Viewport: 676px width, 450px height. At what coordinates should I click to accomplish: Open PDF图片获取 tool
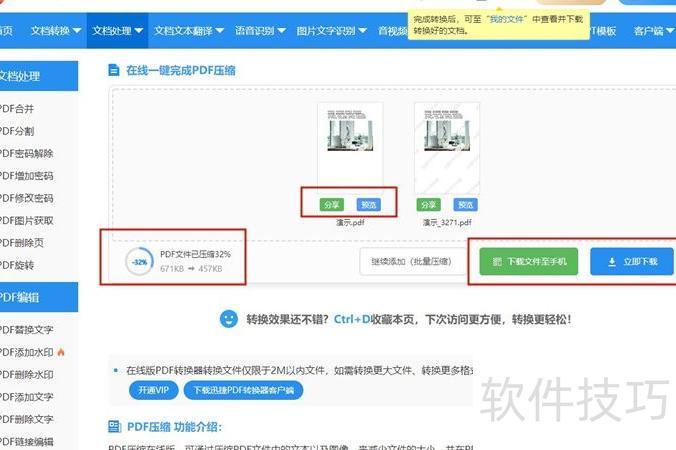pos(27,221)
